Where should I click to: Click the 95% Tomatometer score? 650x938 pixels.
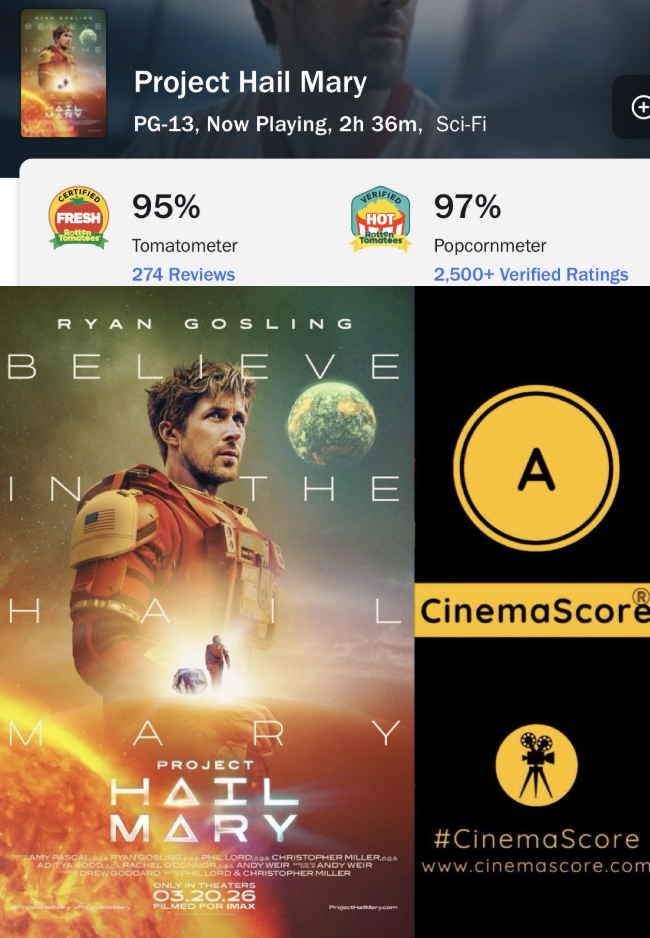166,206
